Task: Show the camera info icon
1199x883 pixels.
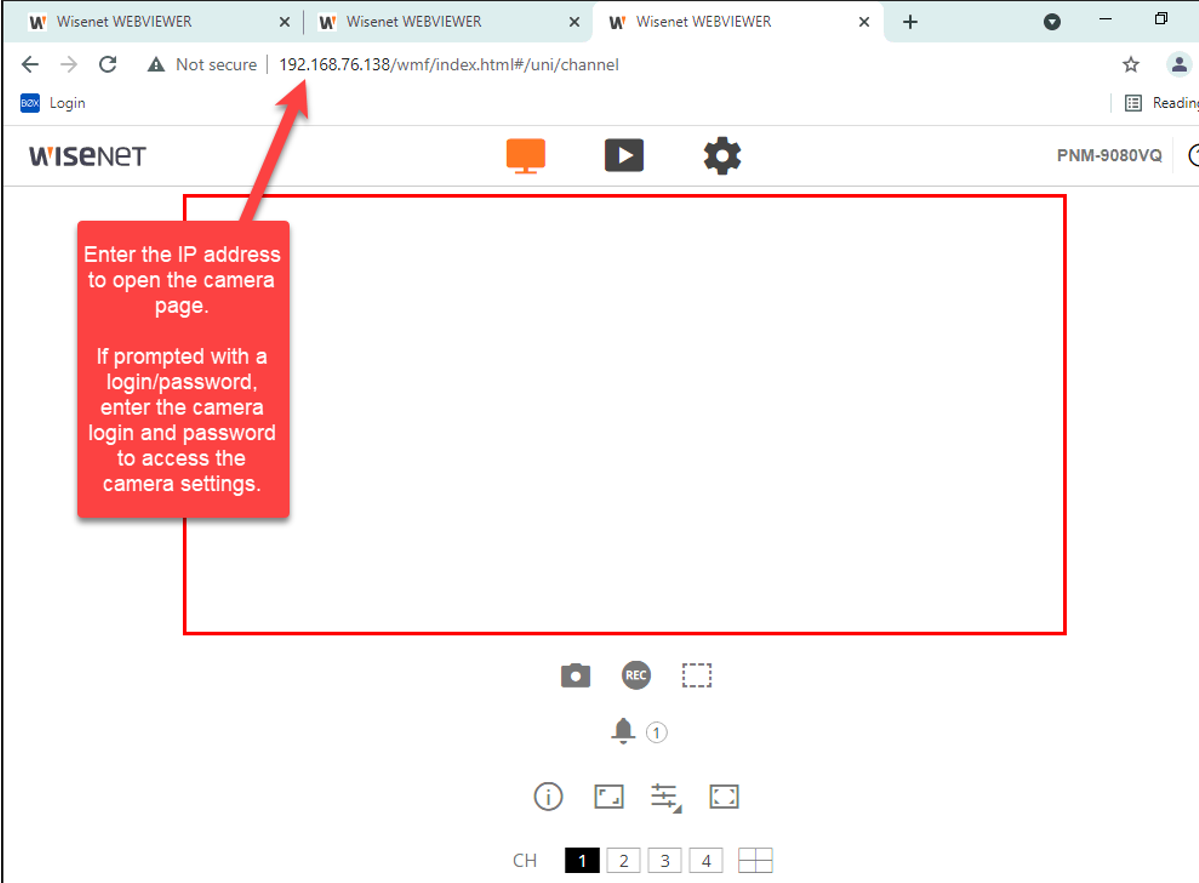Action: [548, 797]
